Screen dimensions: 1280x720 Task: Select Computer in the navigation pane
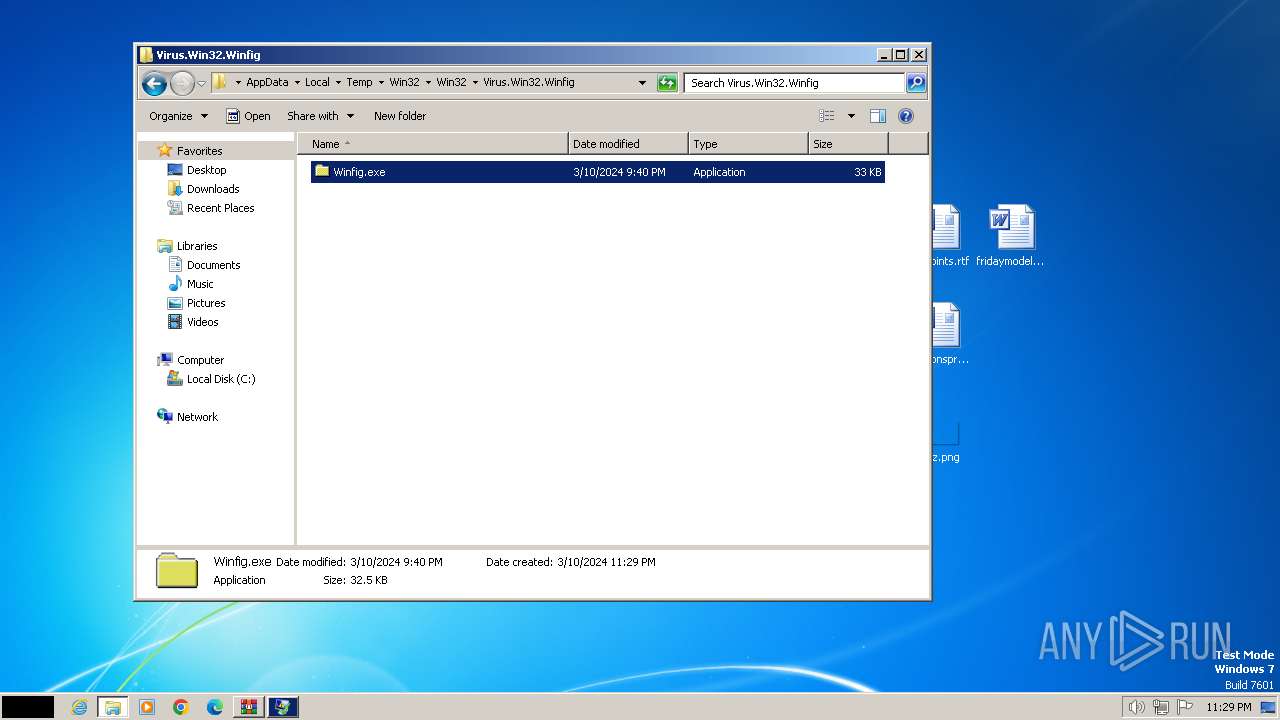point(200,360)
